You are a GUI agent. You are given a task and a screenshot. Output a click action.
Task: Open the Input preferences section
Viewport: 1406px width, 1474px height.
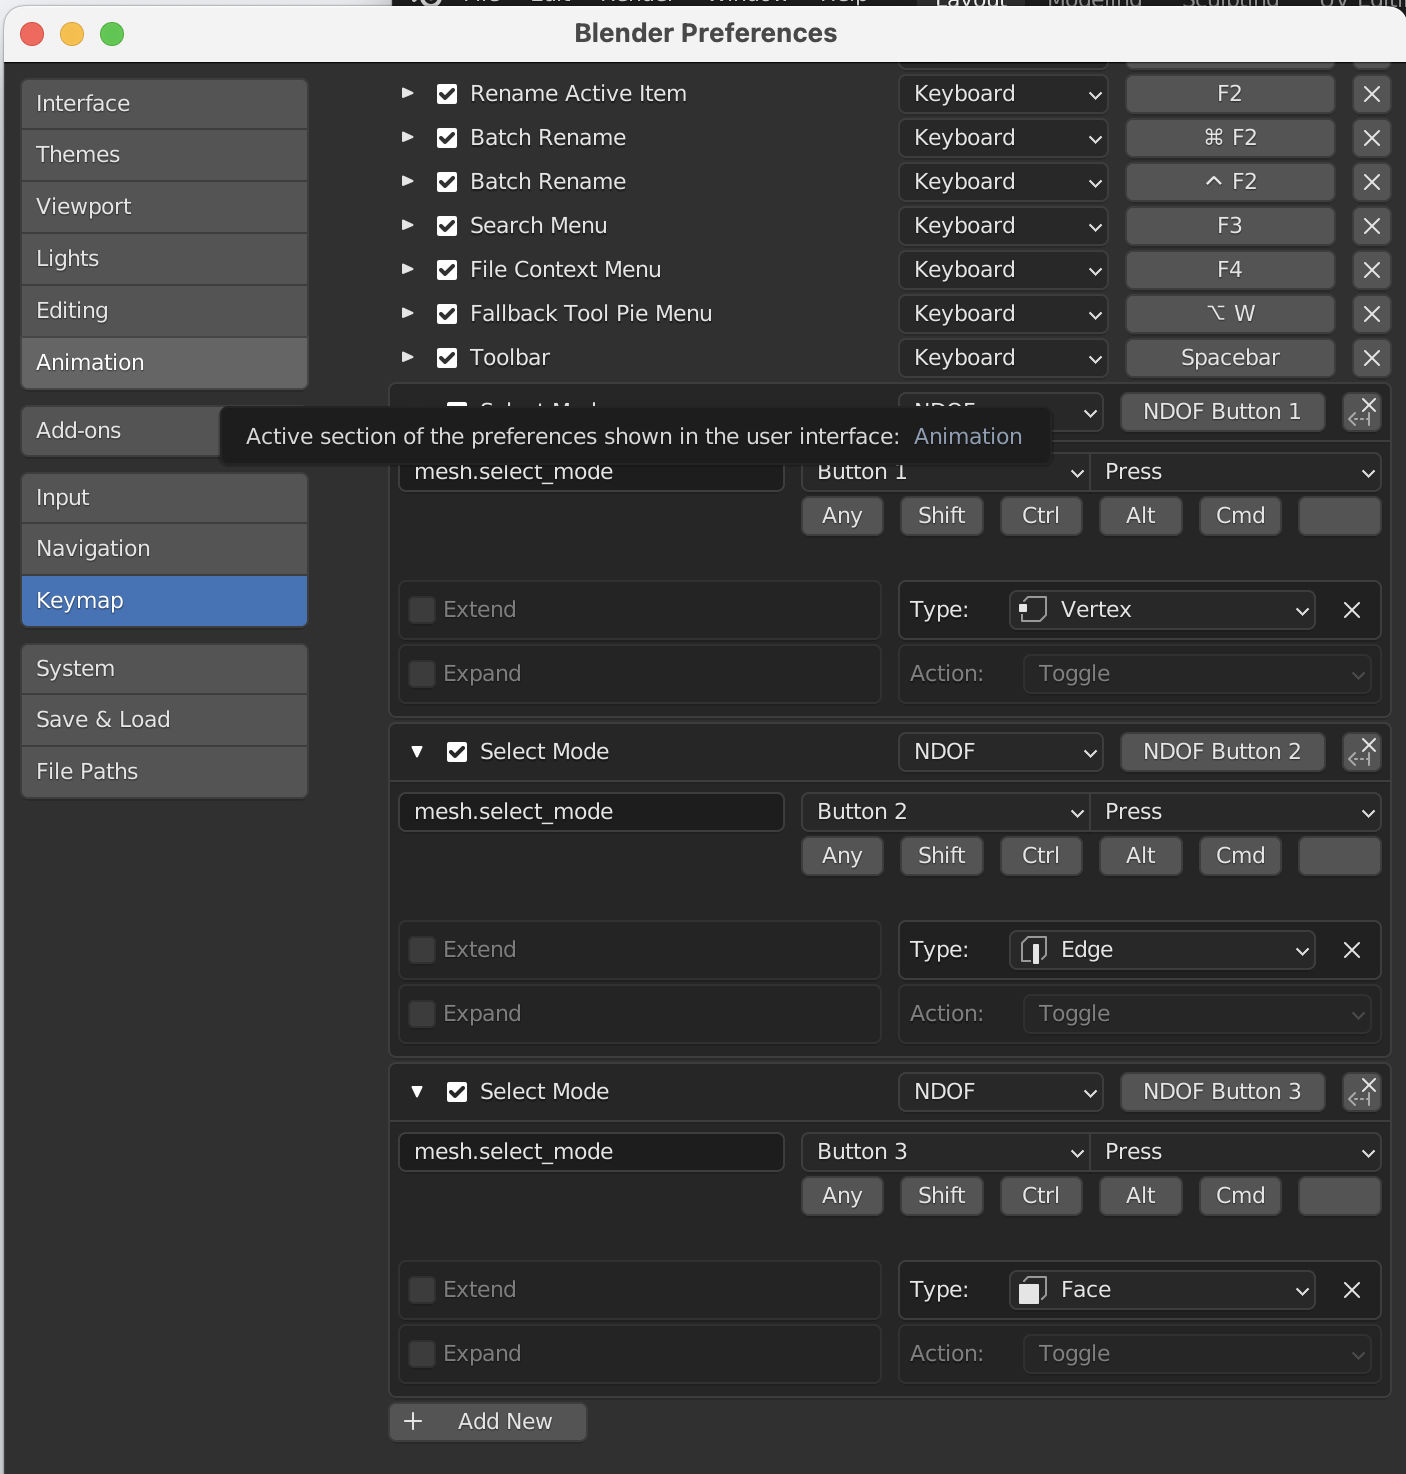164,498
